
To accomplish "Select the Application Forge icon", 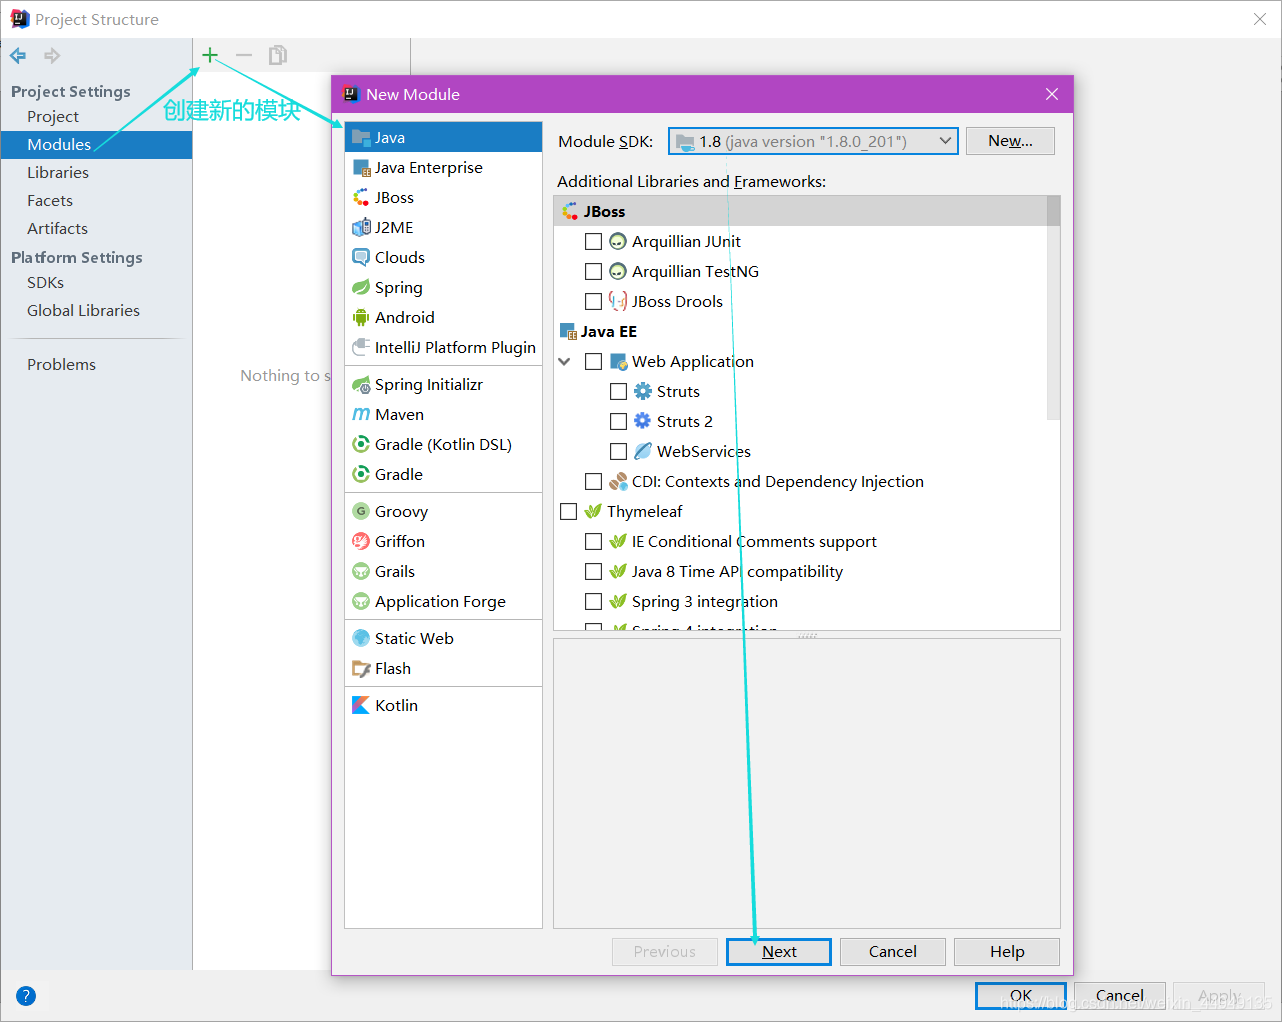I will pyautogui.click(x=361, y=601).
